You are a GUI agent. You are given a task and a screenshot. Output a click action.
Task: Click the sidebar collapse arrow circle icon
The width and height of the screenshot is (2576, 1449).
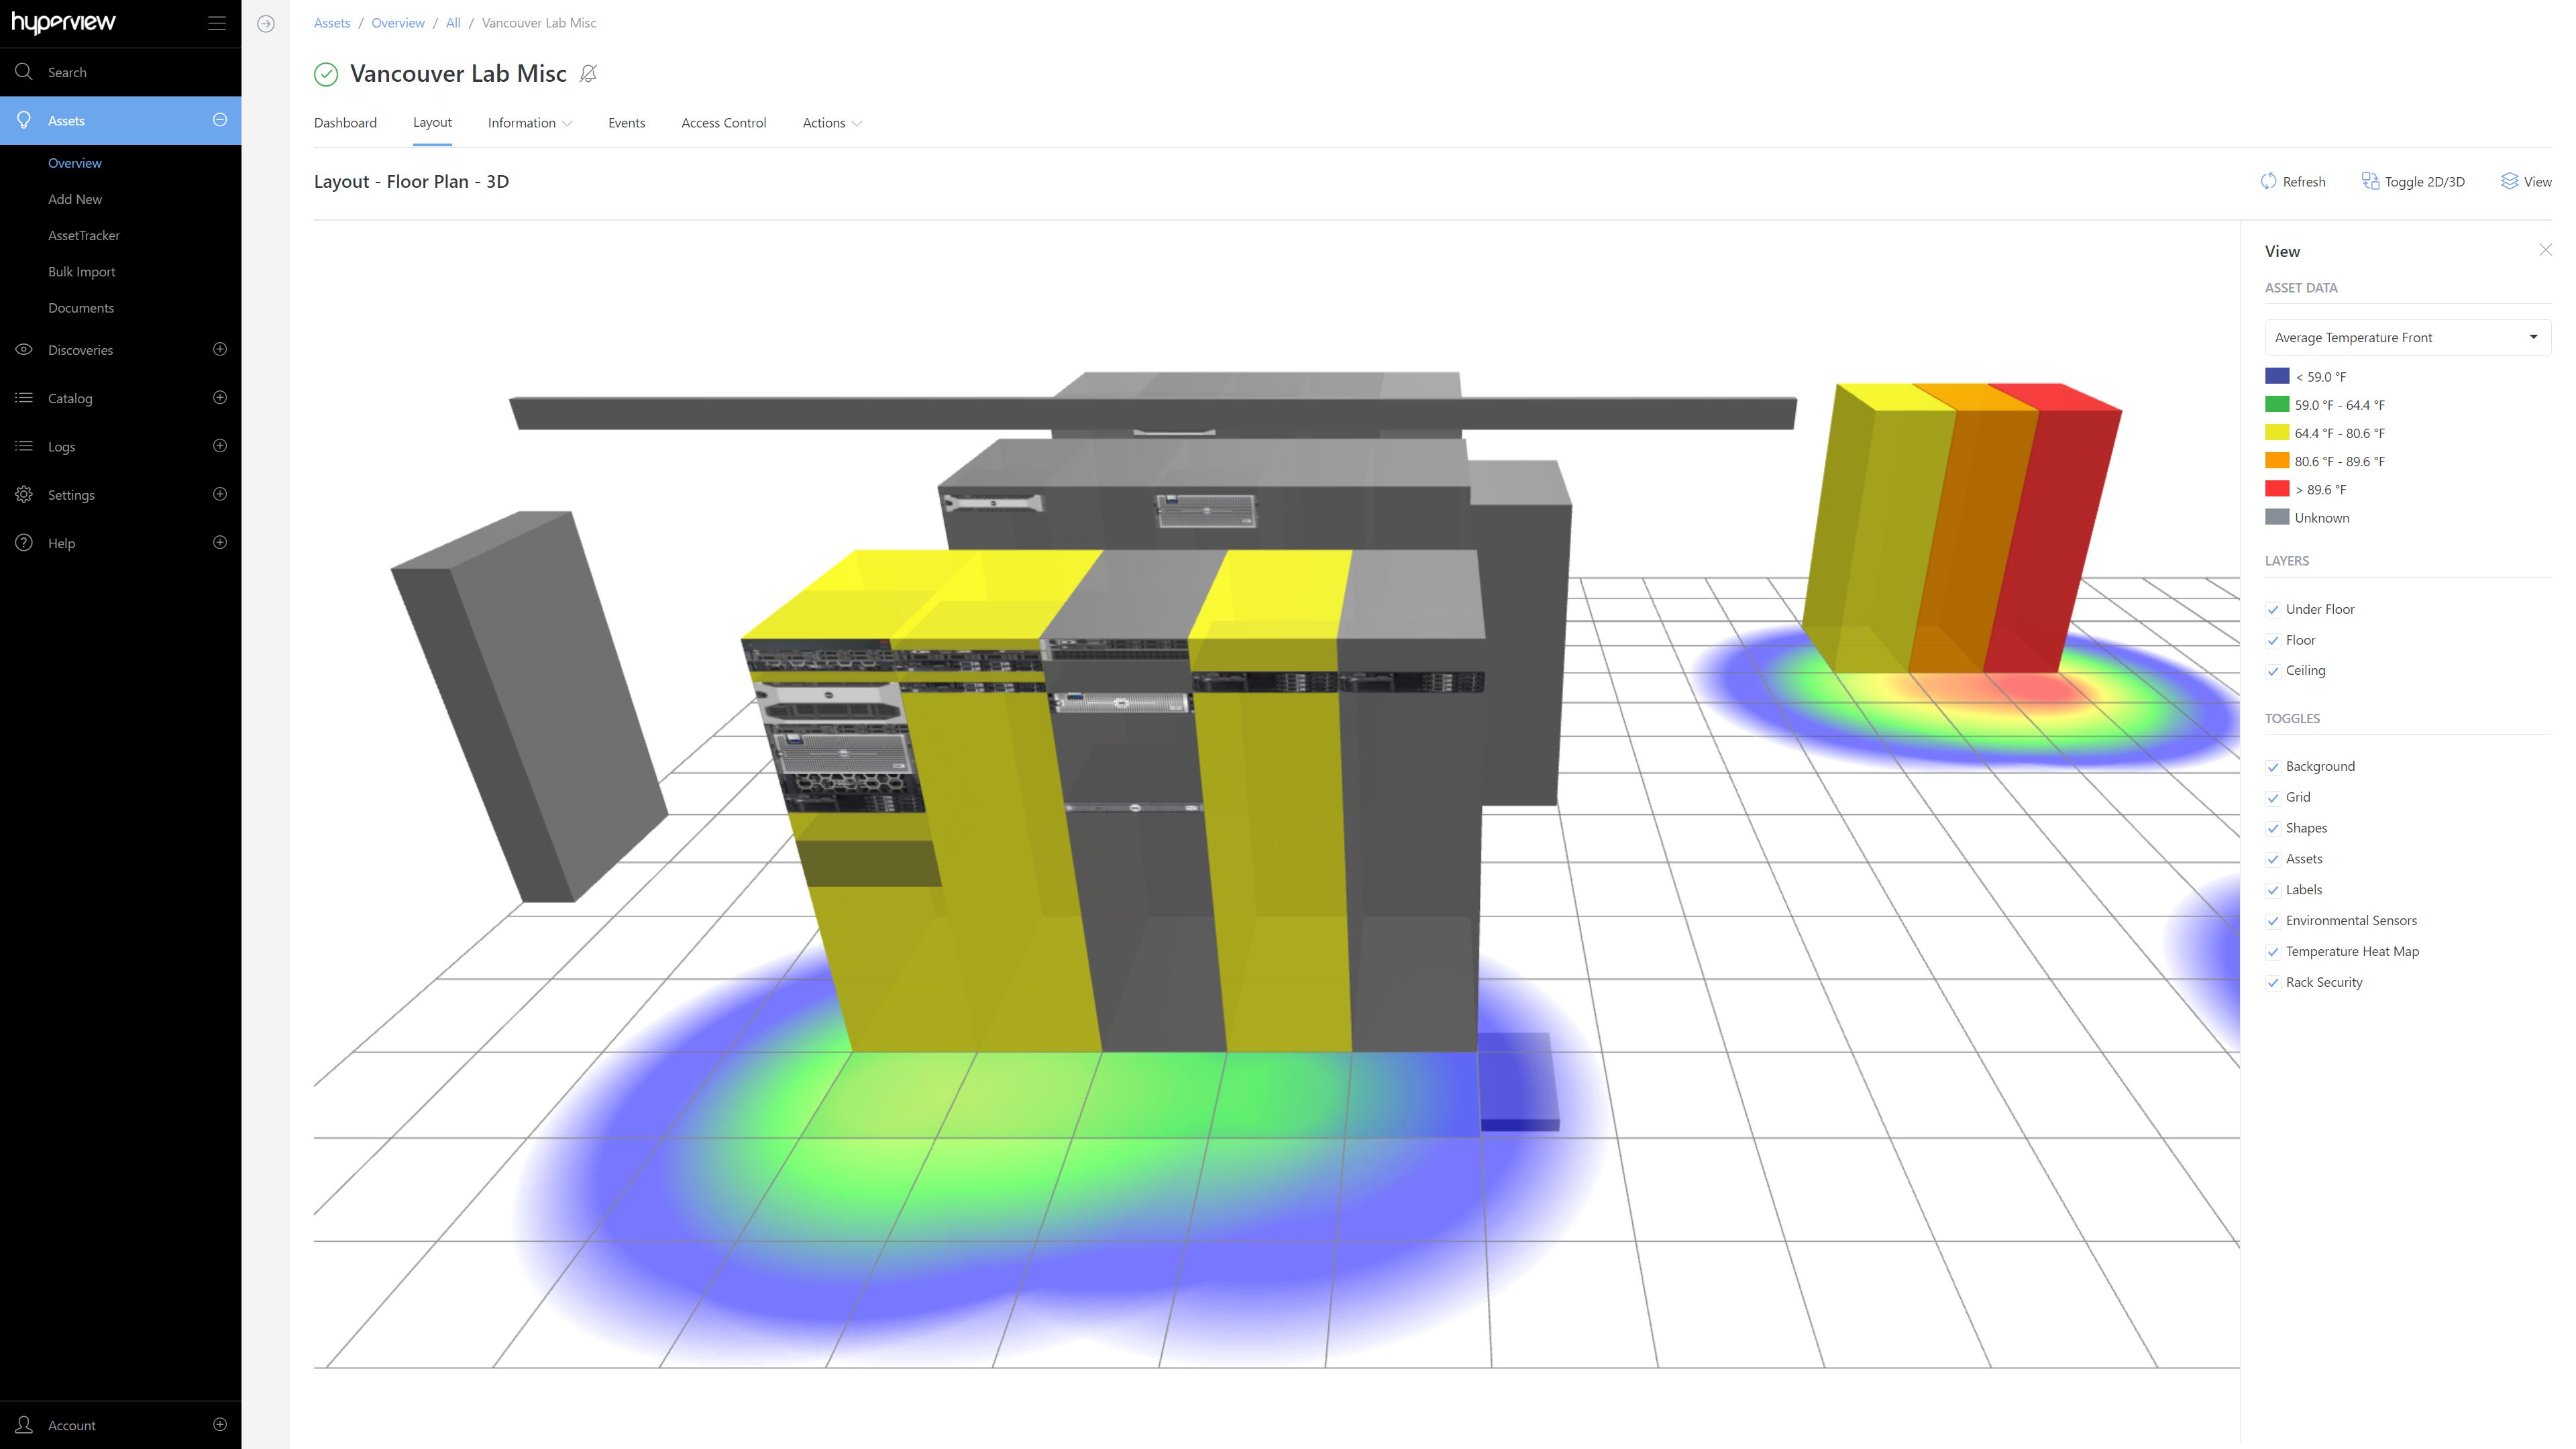coord(266,24)
